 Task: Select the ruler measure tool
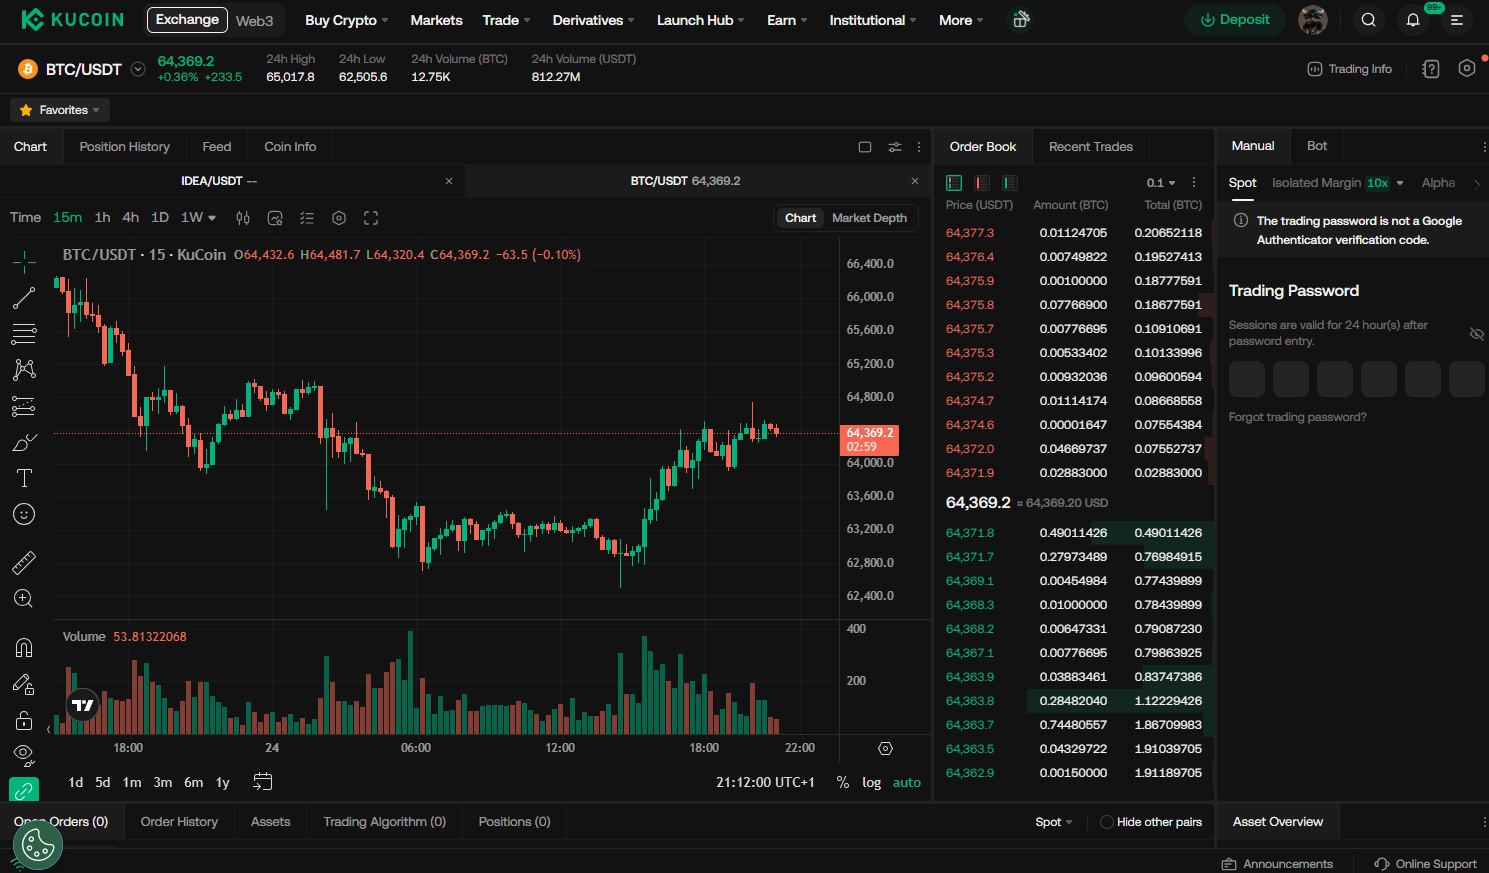24,562
